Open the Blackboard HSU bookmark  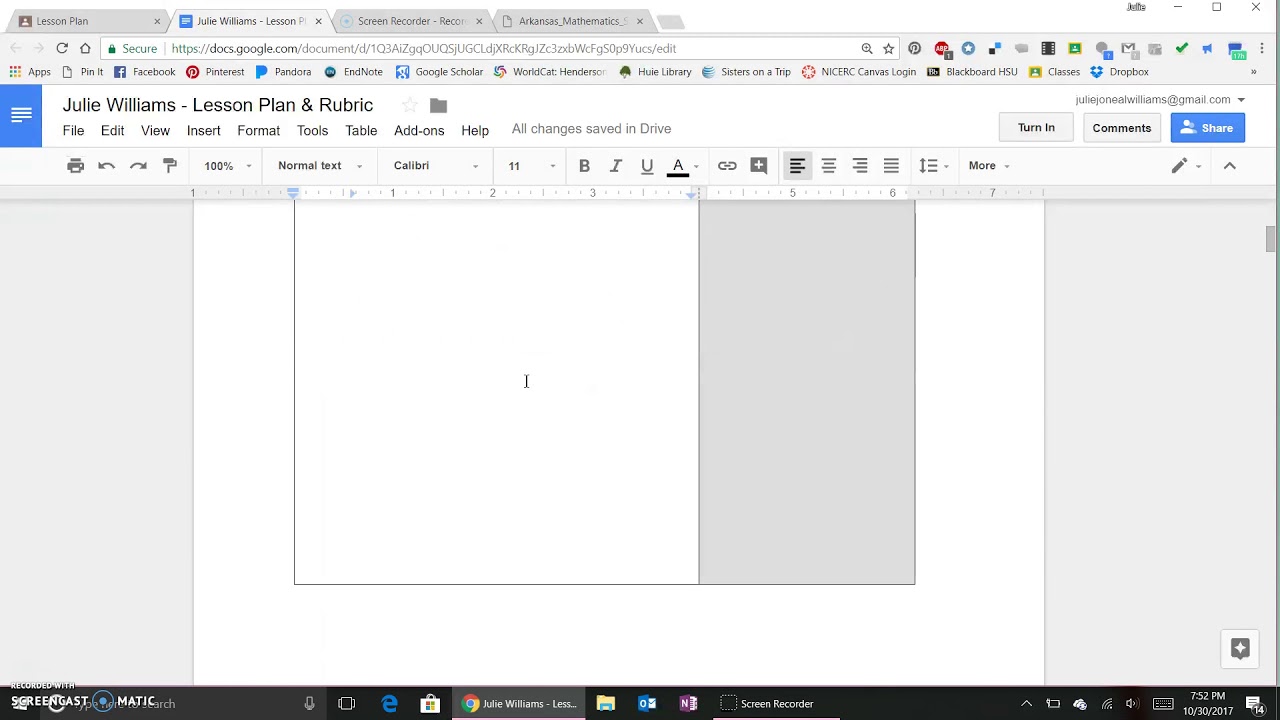pos(972,72)
